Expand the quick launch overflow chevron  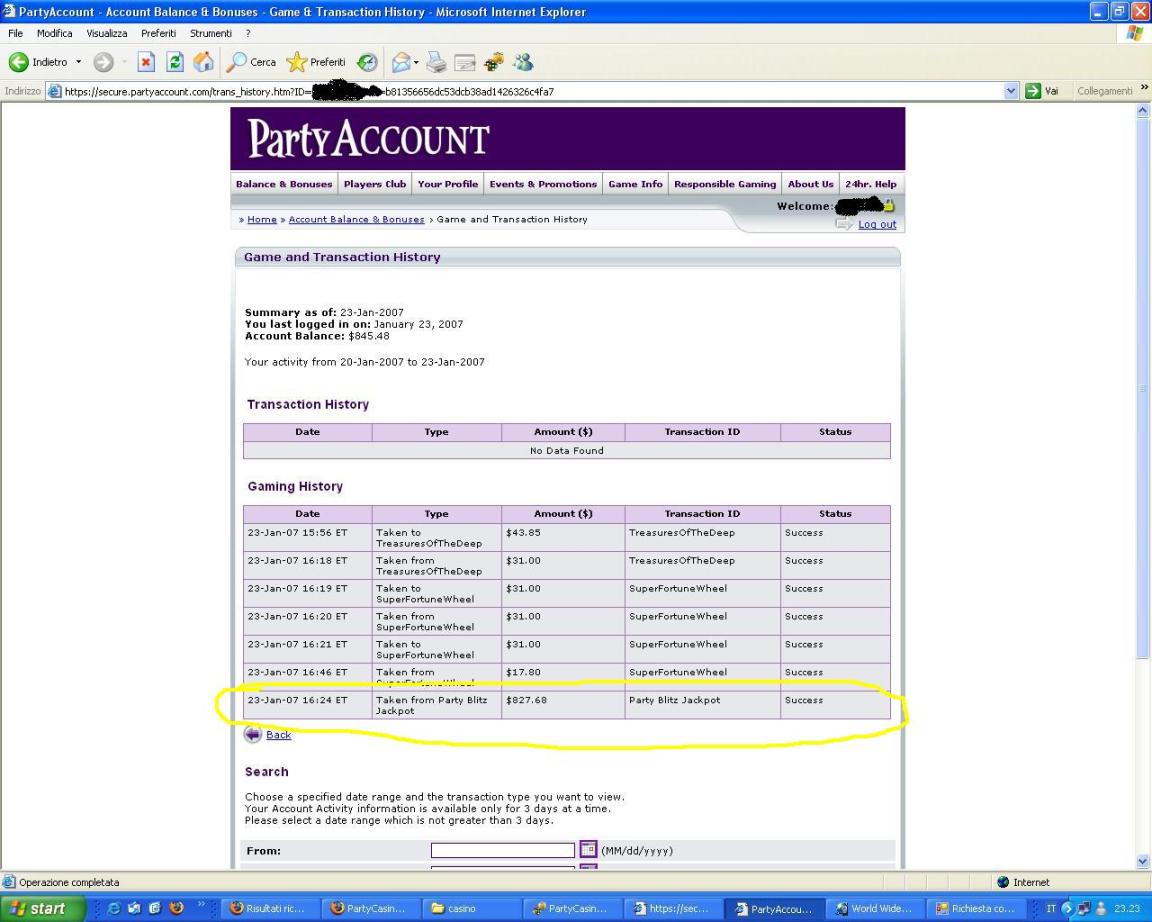pos(201,904)
